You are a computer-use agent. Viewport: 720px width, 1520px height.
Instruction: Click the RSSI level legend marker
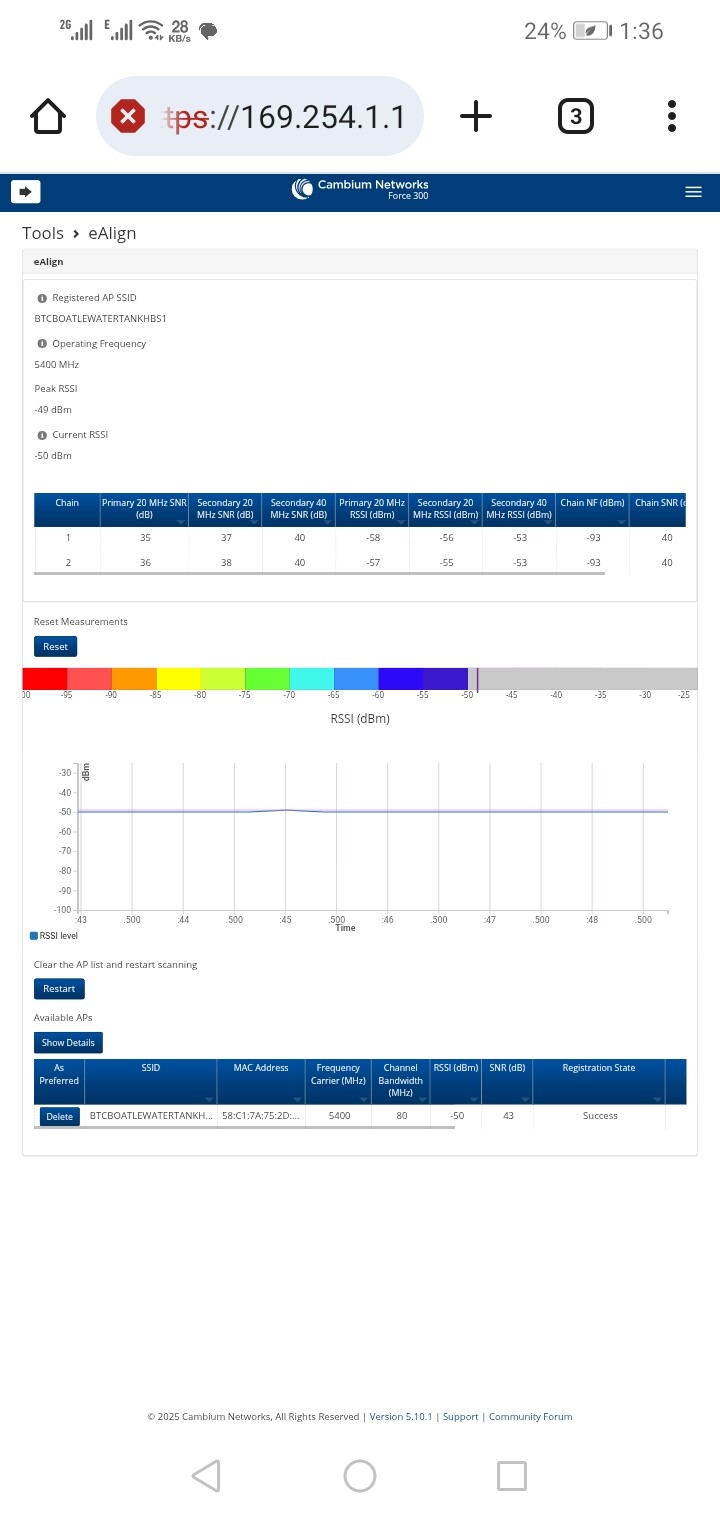pos(34,936)
